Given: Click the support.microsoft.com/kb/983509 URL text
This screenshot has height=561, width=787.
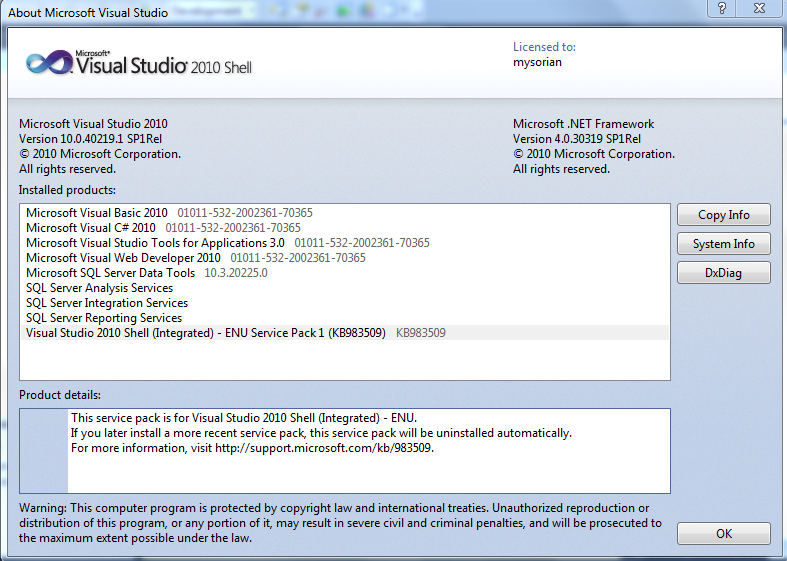Looking at the screenshot, I should point(324,448).
